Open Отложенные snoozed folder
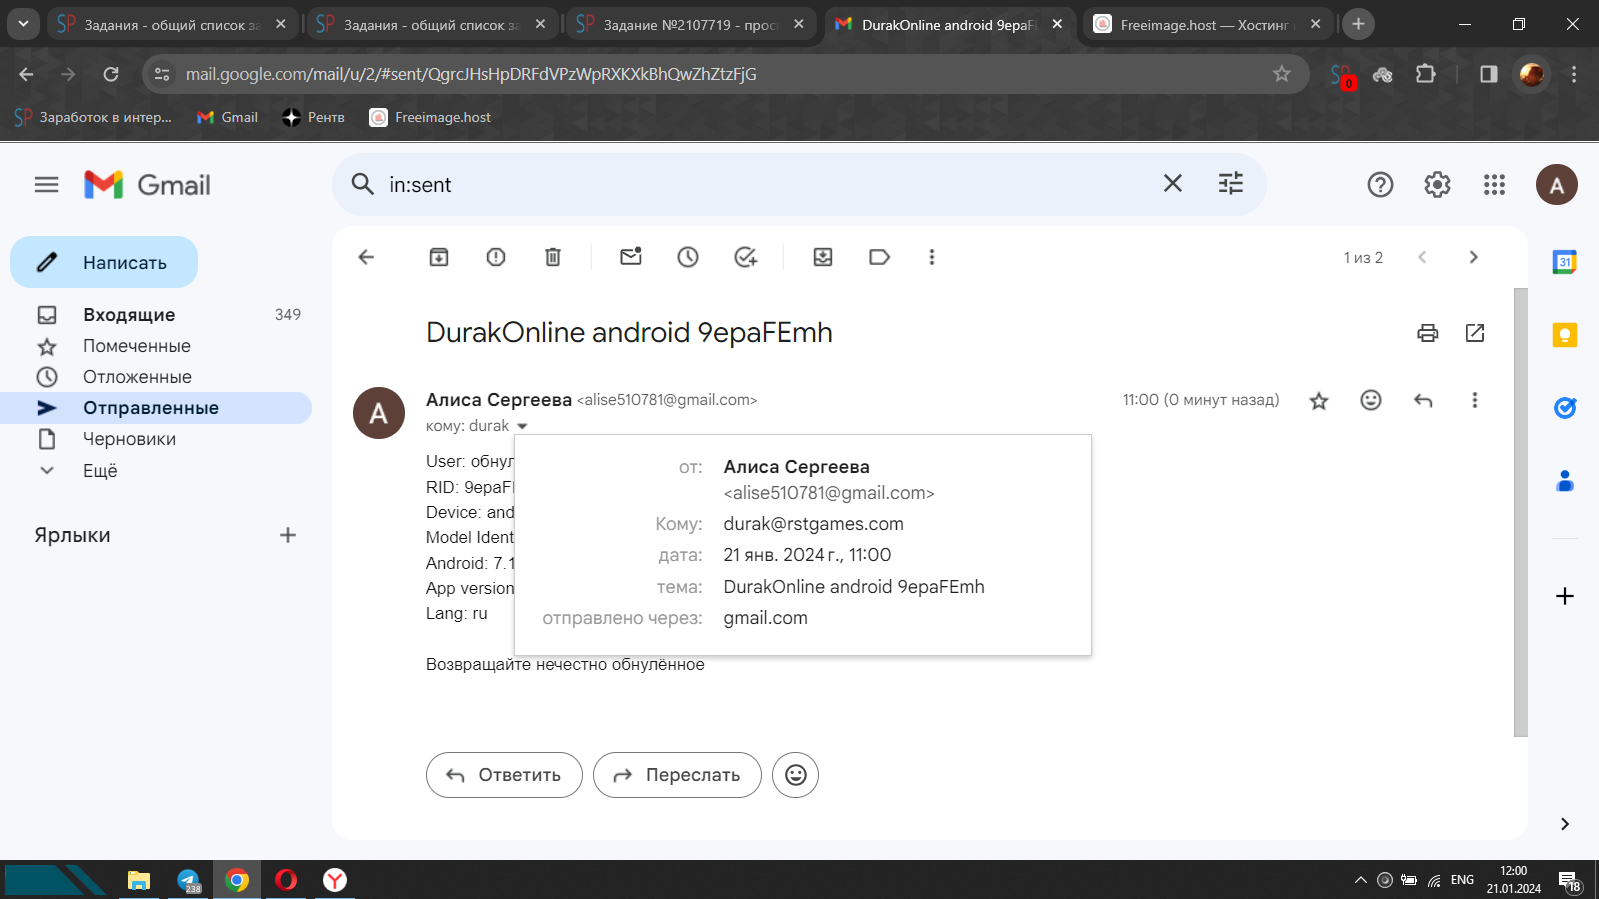This screenshot has width=1599, height=899. point(156,377)
